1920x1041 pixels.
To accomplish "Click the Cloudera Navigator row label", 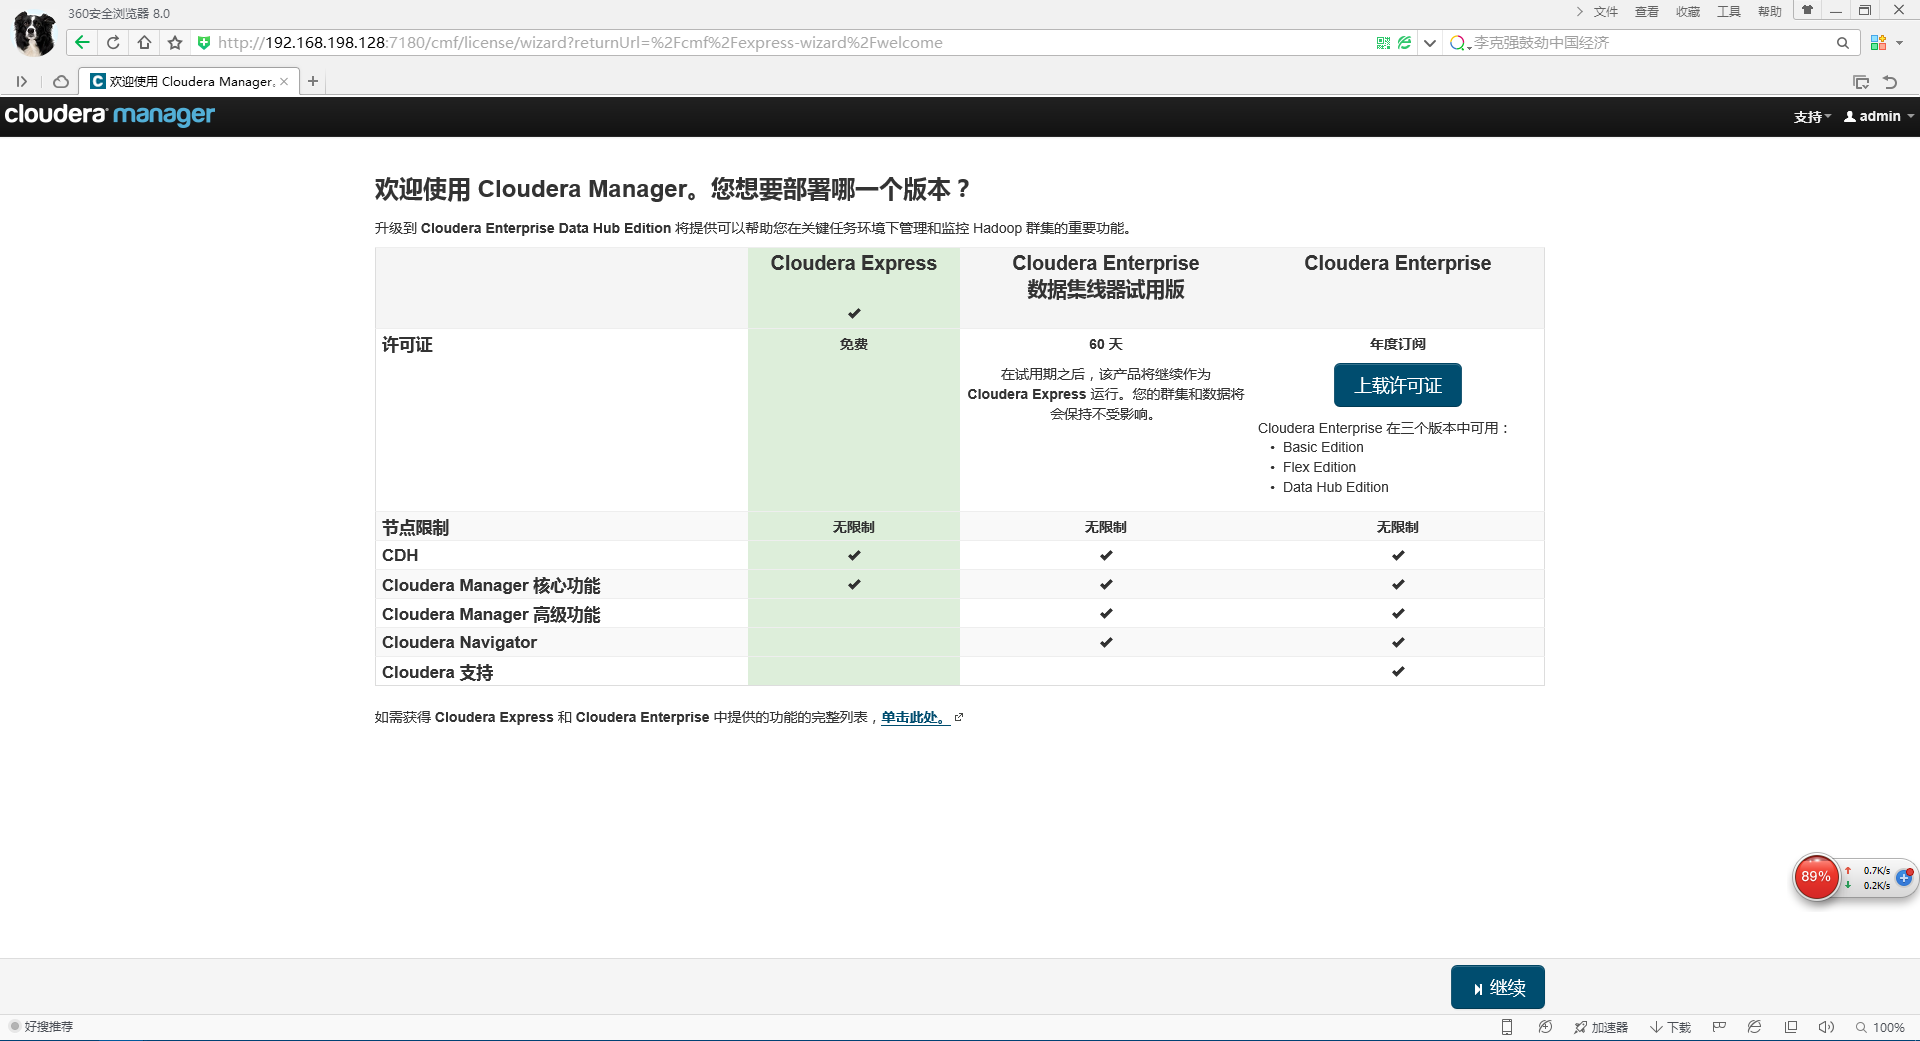I will [459, 642].
